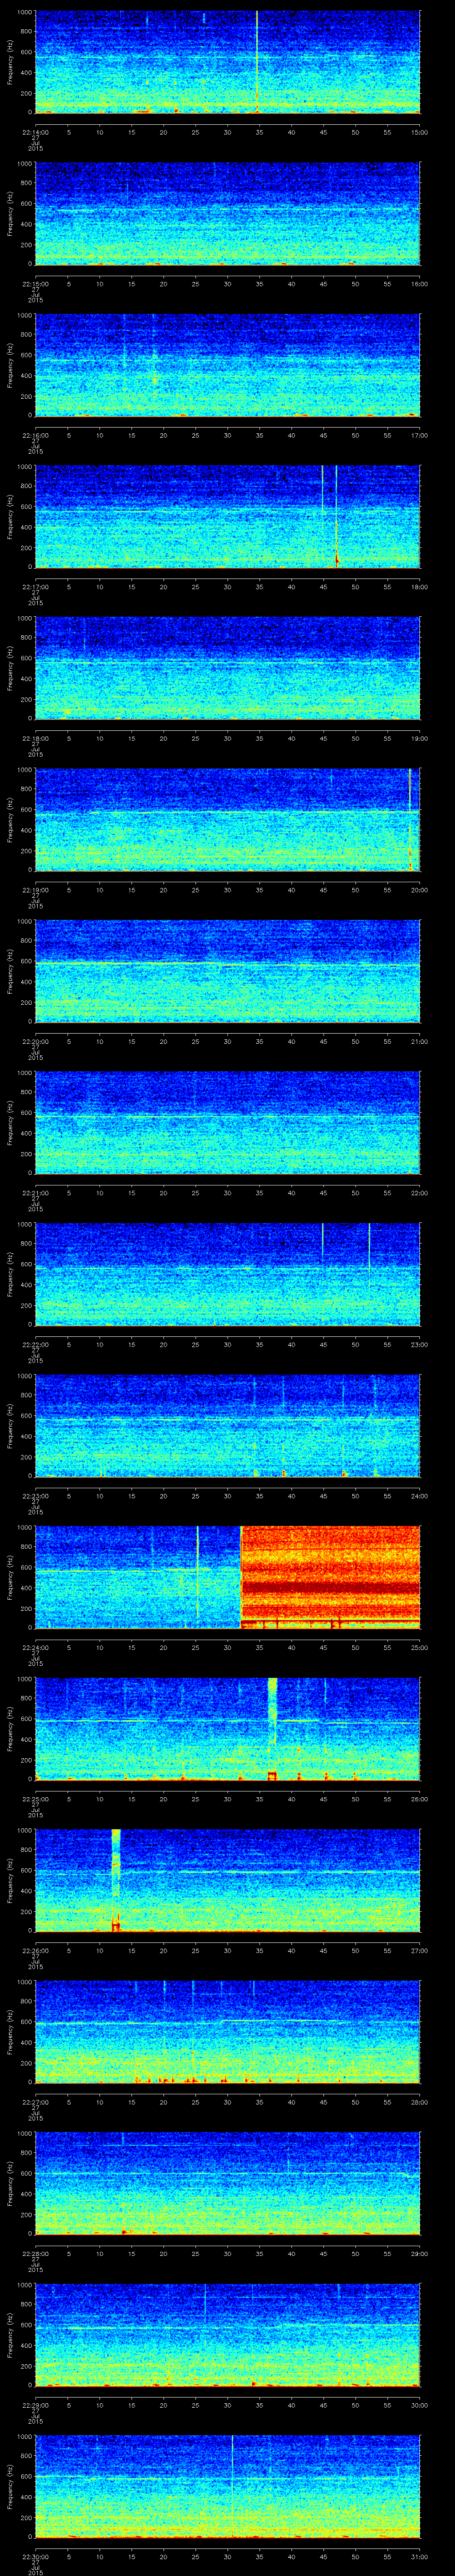Image resolution: width=455 pixels, height=2576 pixels.
Task: Click the Frequency (Hz) axis label of the 22:24:00 spectrogram
Action: tap(10, 1577)
